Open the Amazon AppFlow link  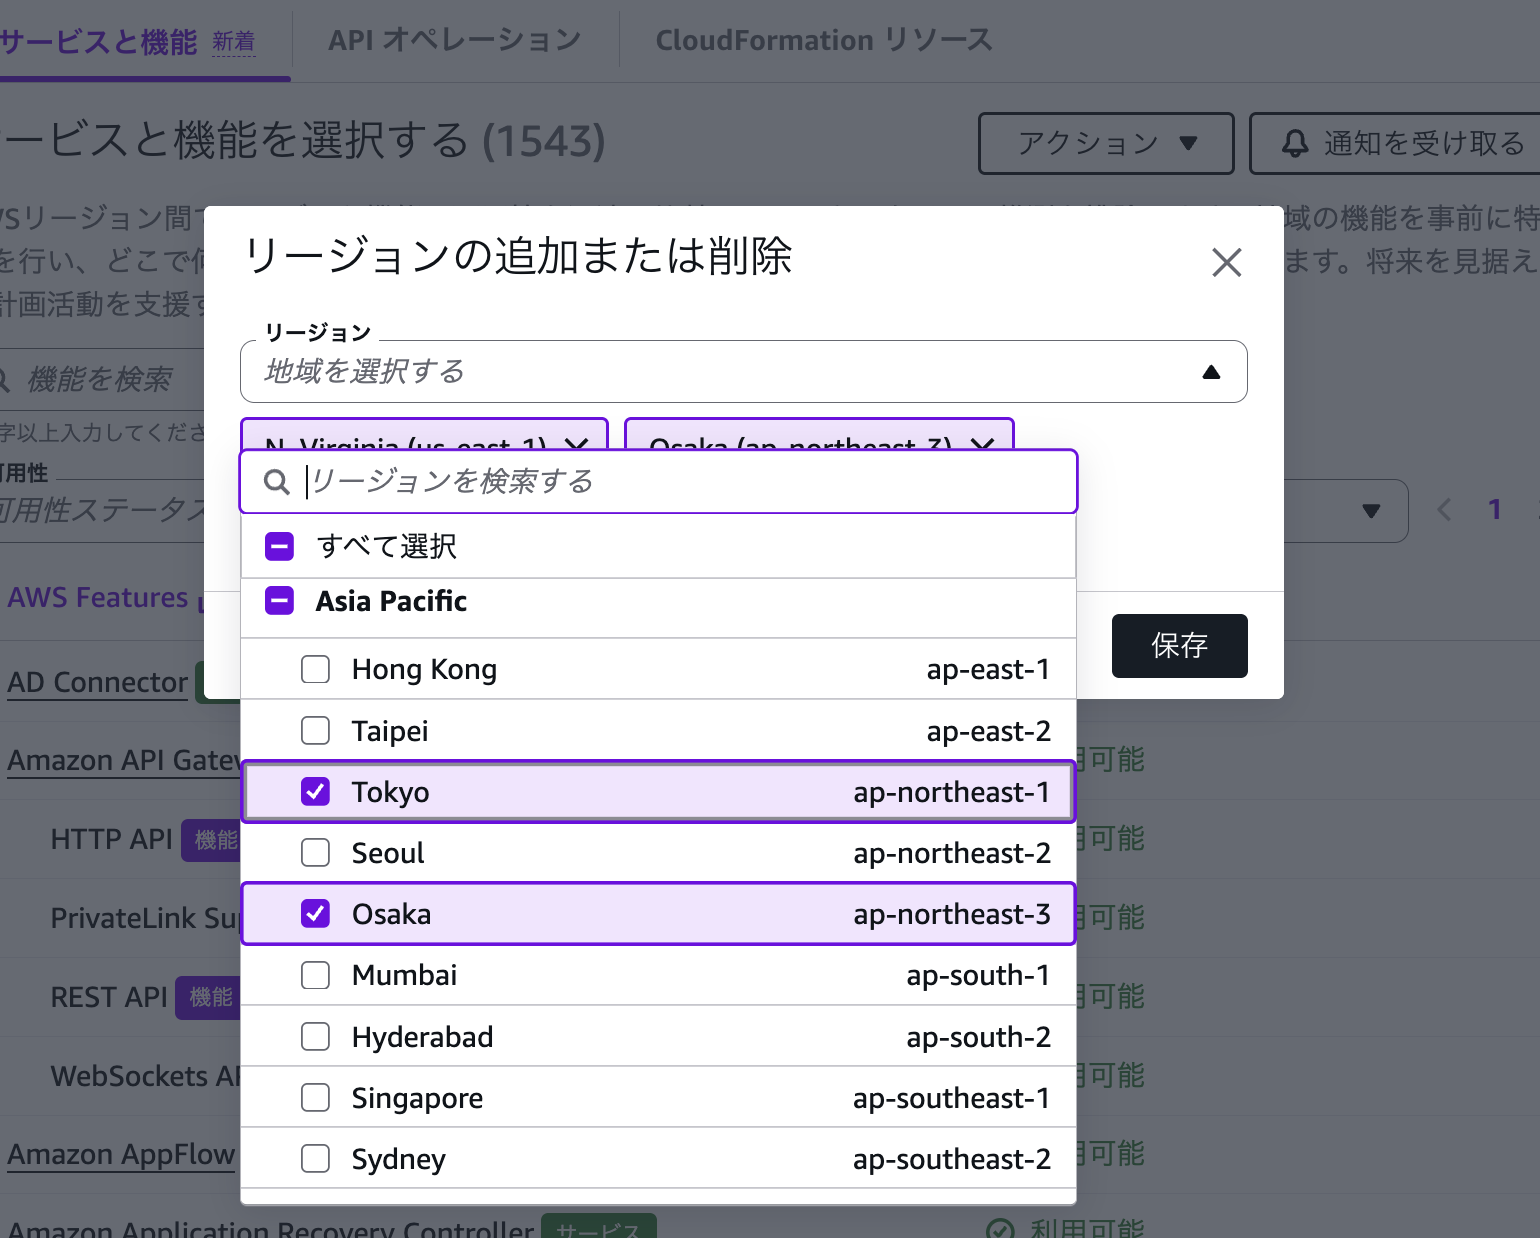coord(121,1154)
